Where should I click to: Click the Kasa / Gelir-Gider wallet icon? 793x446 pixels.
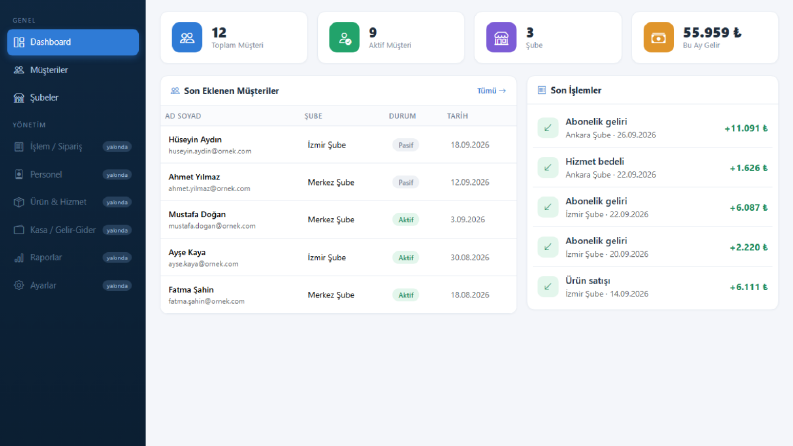point(19,230)
